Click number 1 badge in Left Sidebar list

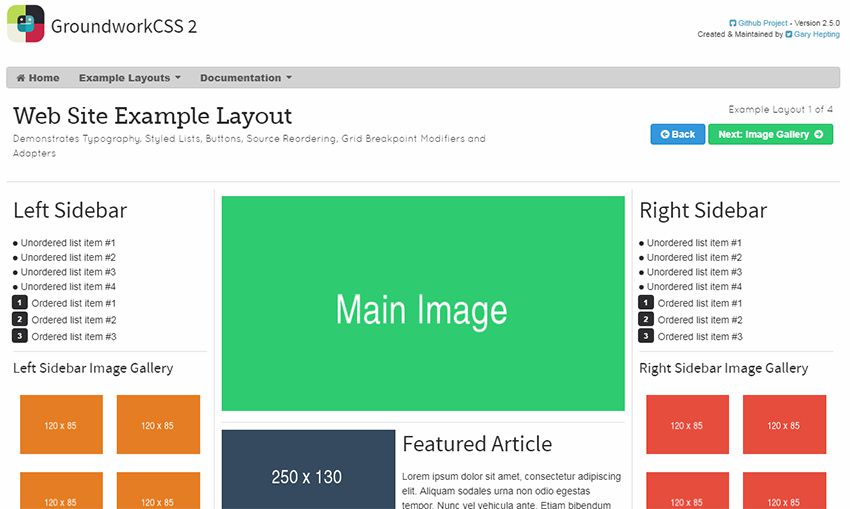click(x=20, y=303)
